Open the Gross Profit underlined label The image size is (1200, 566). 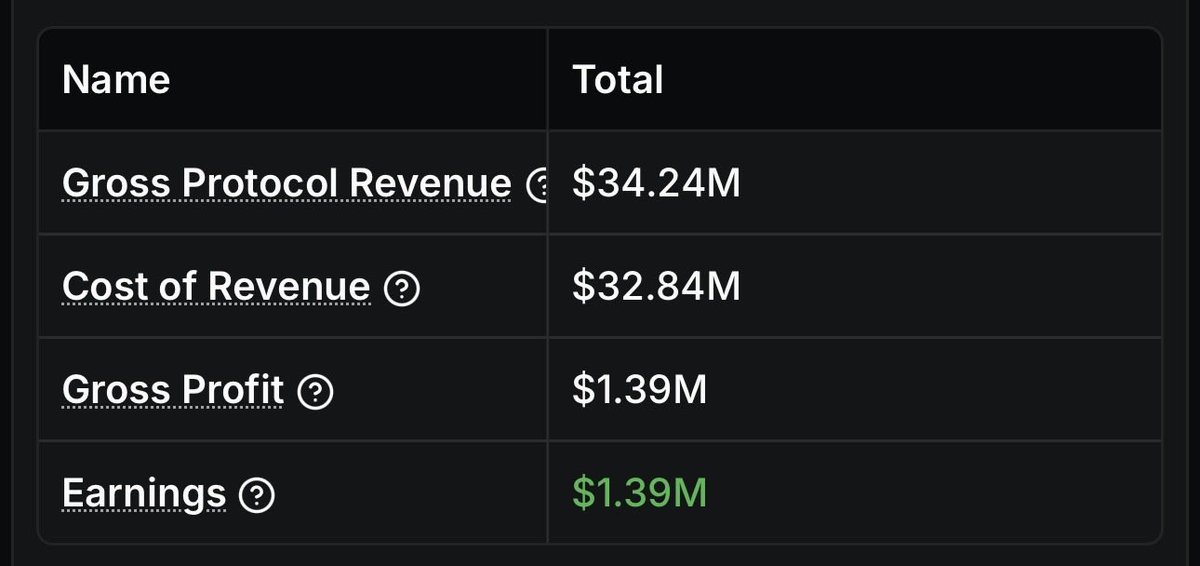point(173,391)
